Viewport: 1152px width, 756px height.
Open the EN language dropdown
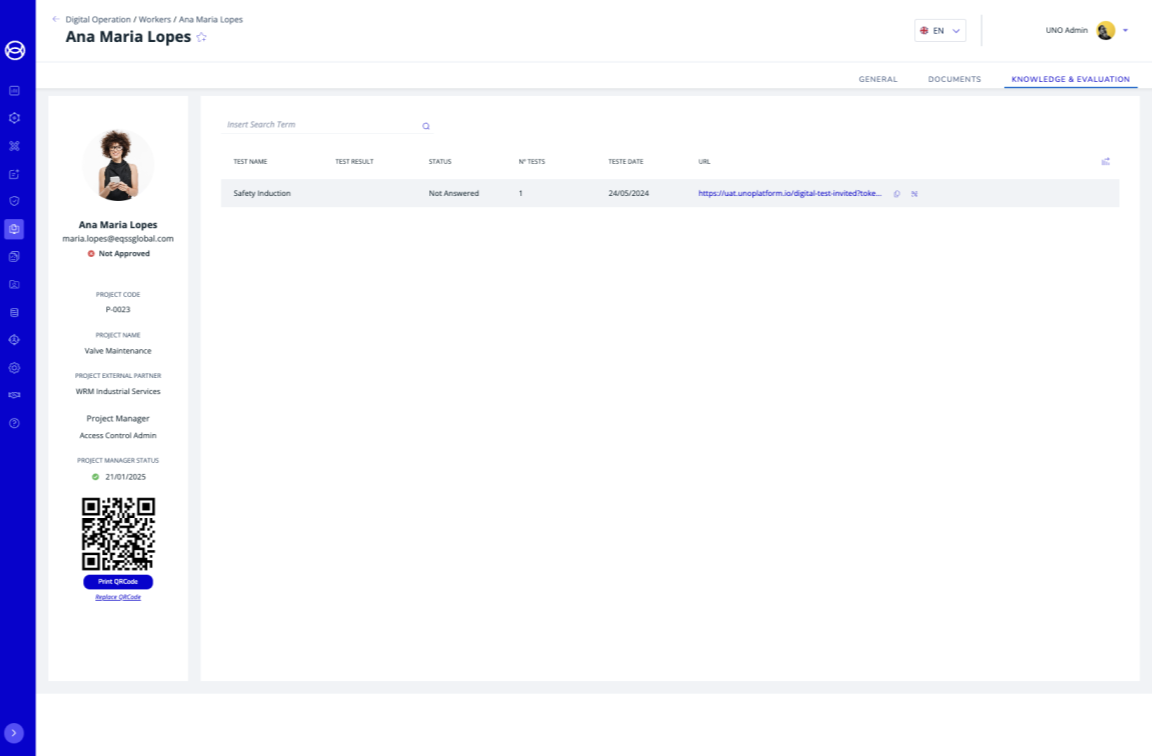(940, 31)
